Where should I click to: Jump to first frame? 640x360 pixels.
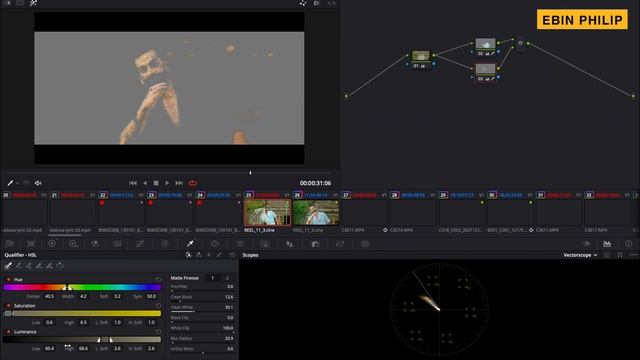tap(133, 183)
